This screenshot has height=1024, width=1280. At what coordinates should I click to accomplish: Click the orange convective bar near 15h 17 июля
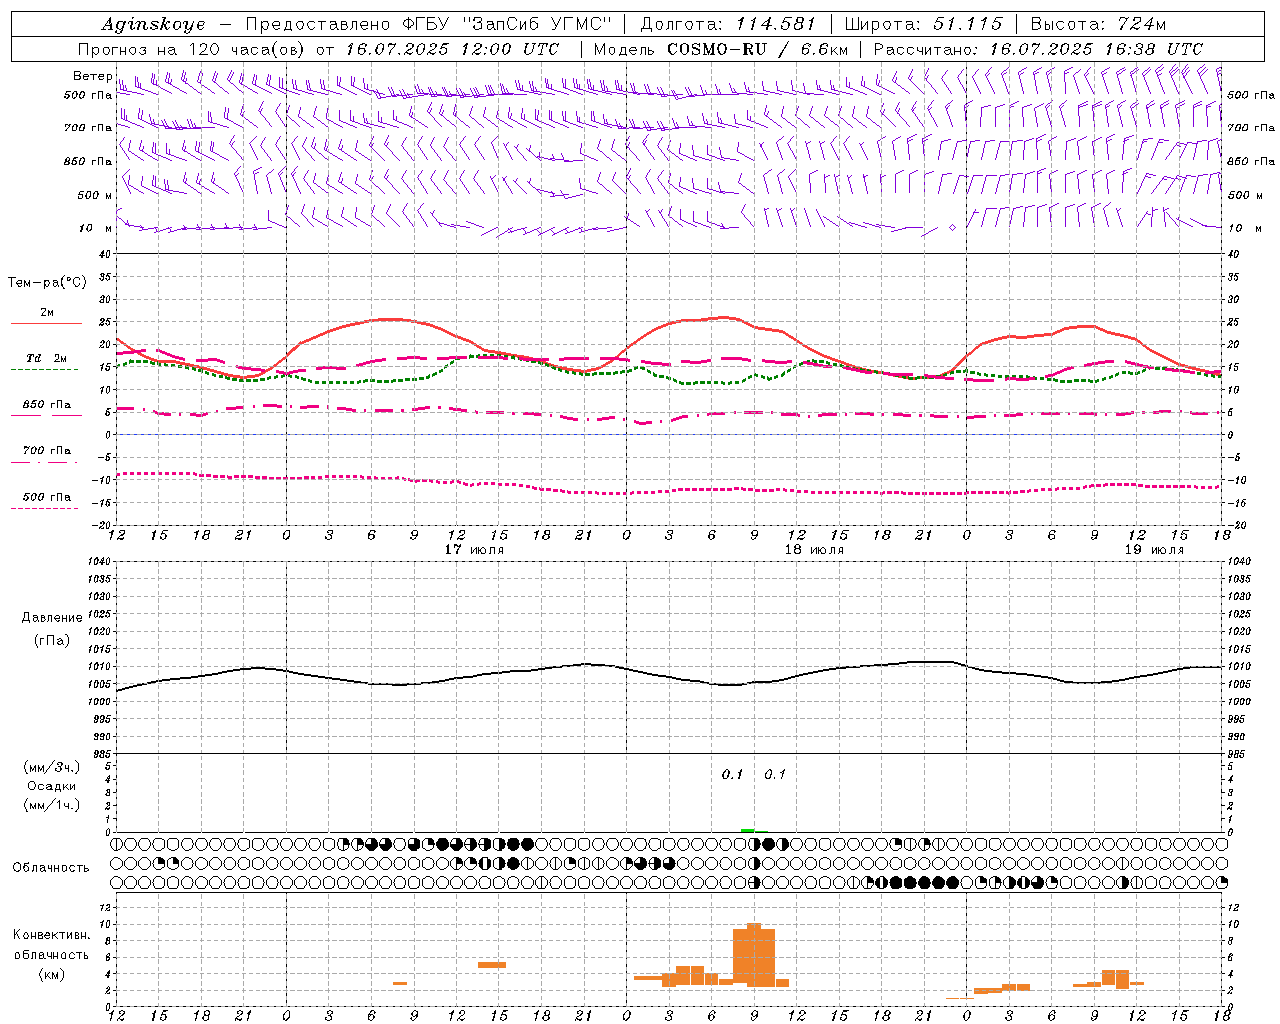492,965
